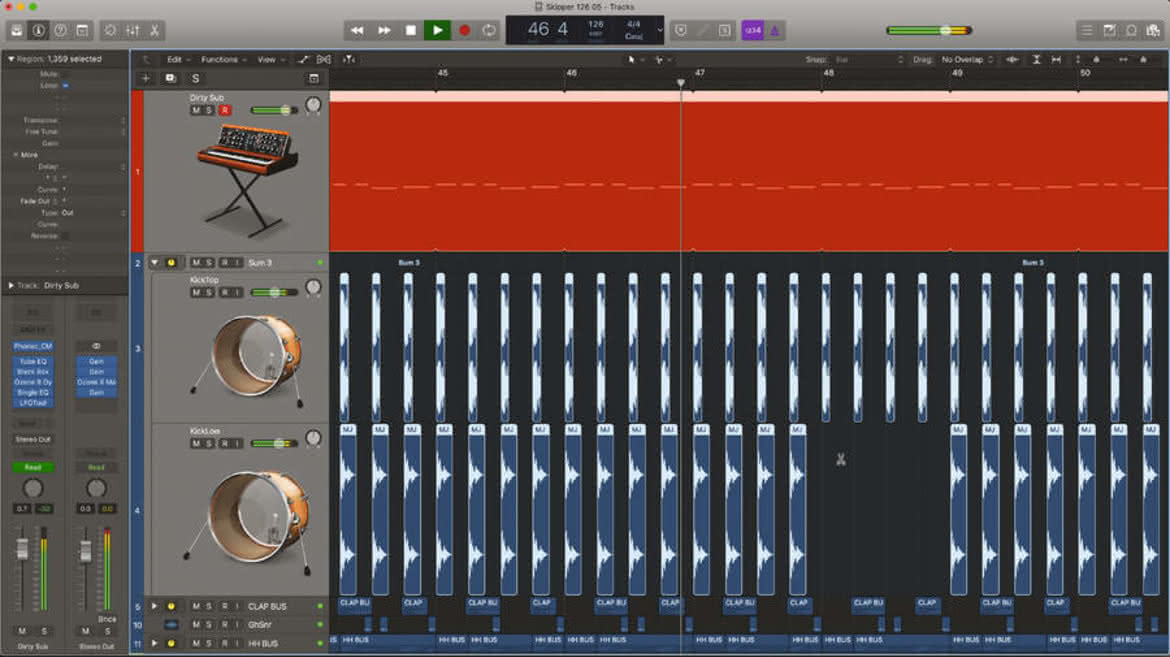Screen dimensions: 1170x657
Task: Click the red Record button
Action: (x=464, y=31)
